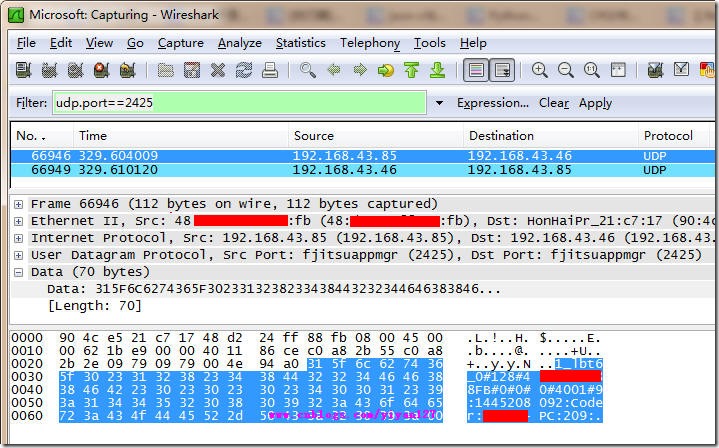Image resolution: width=719 pixels, height=448 pixels.
Task: Select the Internet Protocol detail line text
Action: pyautogui.click(x=371, y=238)
